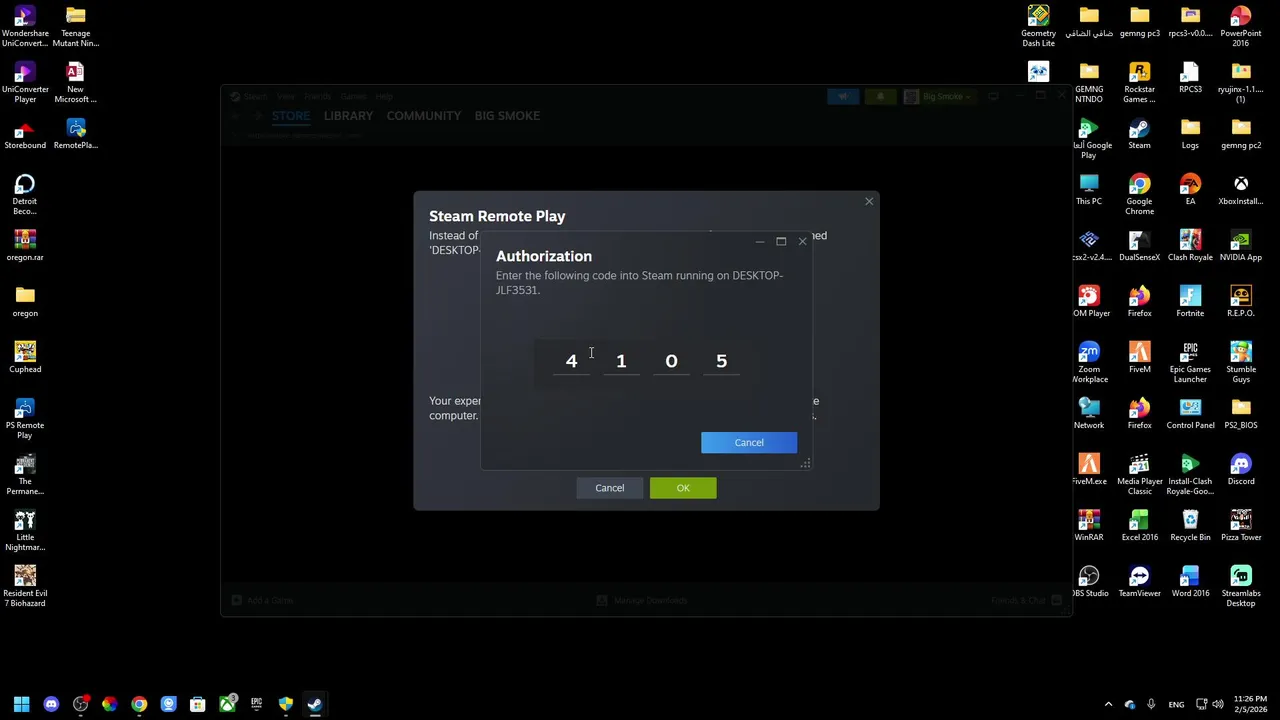The width and height of the screenshot is (1280, 720).
Task: Click the first code digit 4
Action: click(x=571, y=361)
